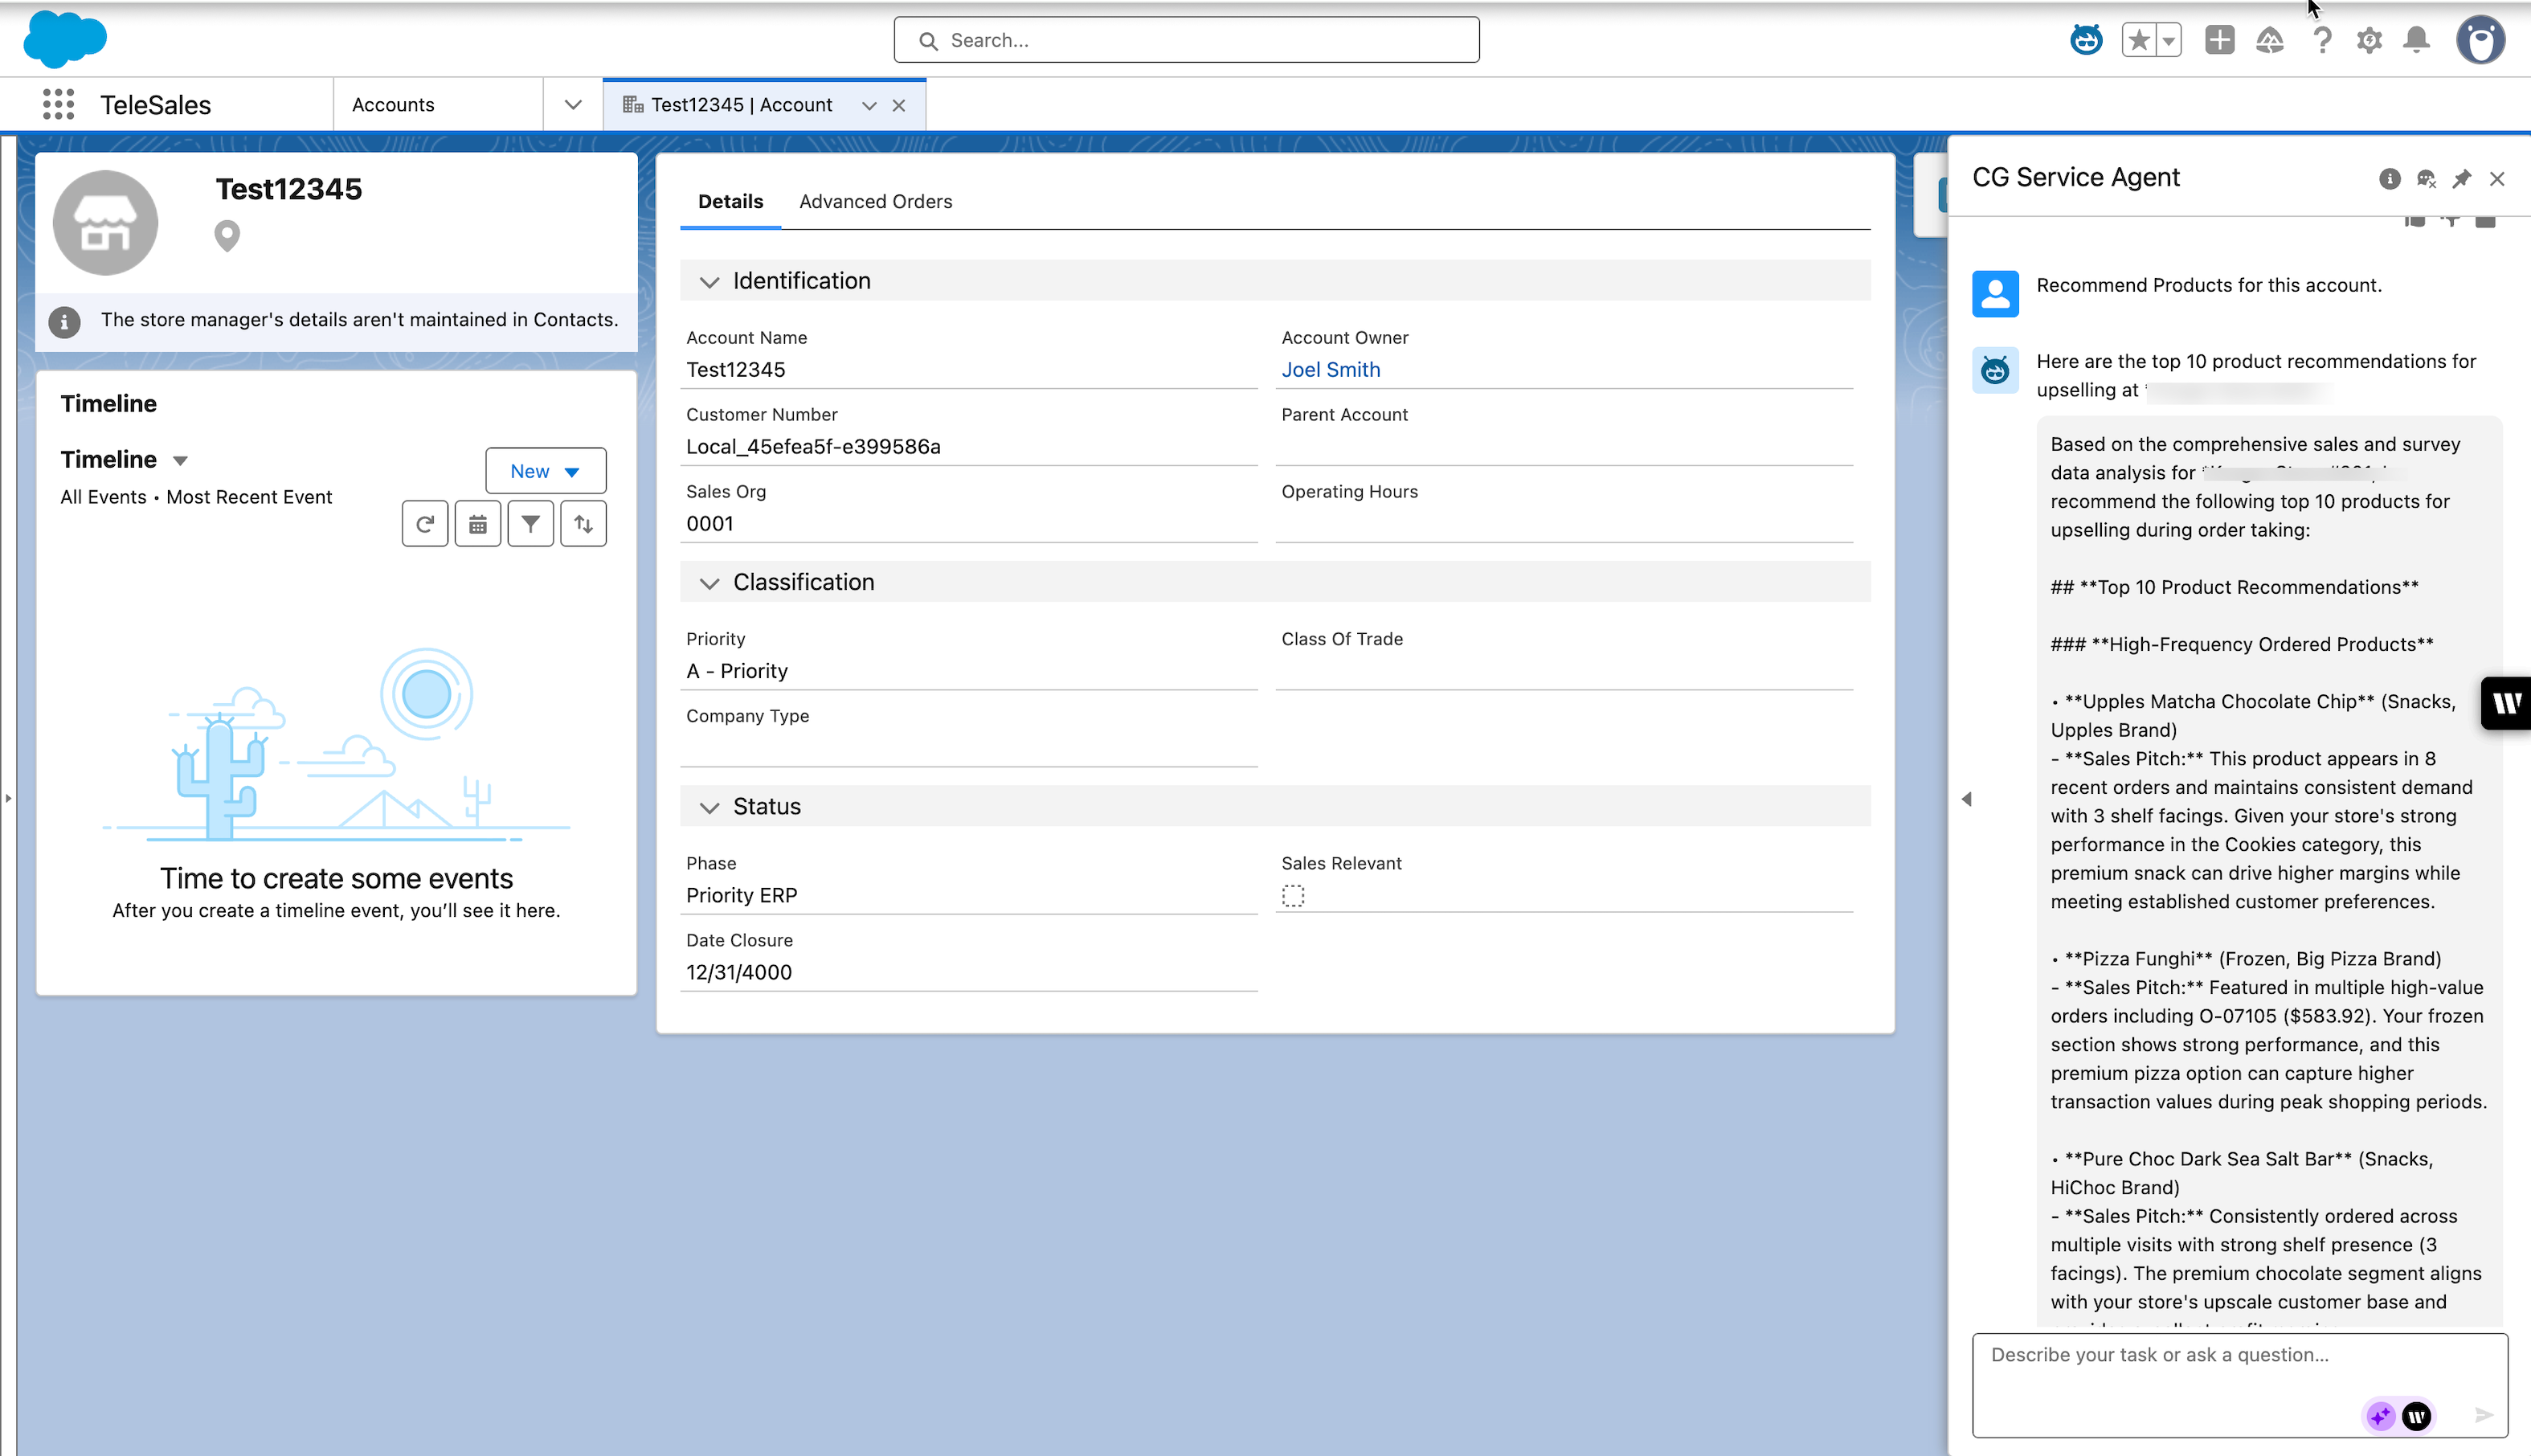Expand the left sidebar edge arrow
This screenshot has width=2531, height=1456.
coord(8,798)
